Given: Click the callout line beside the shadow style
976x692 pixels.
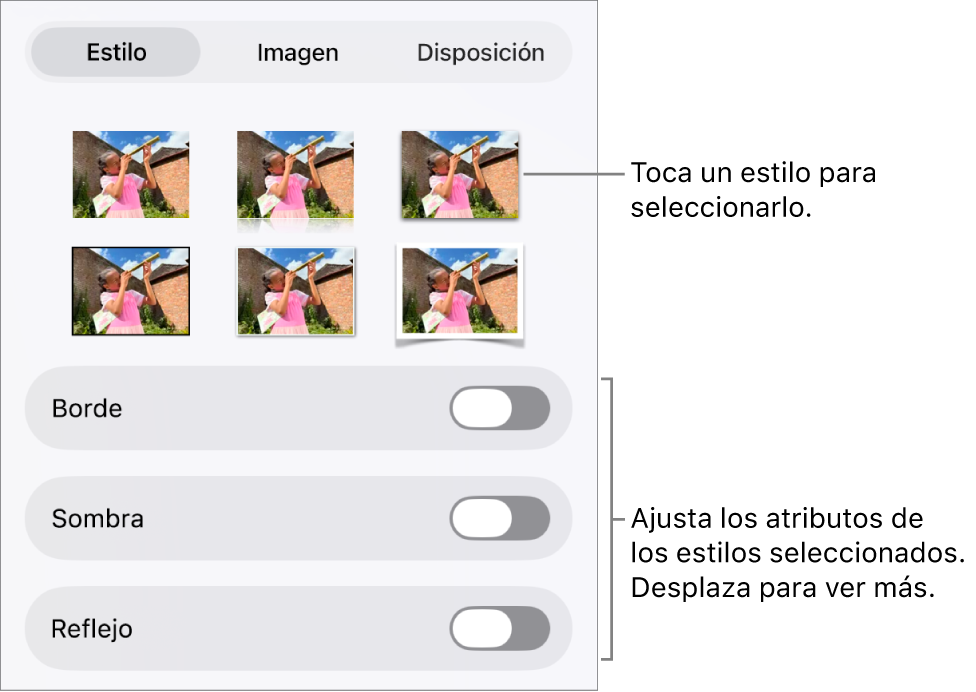Looking at the screenshot, I should click(x=574, y=174).
